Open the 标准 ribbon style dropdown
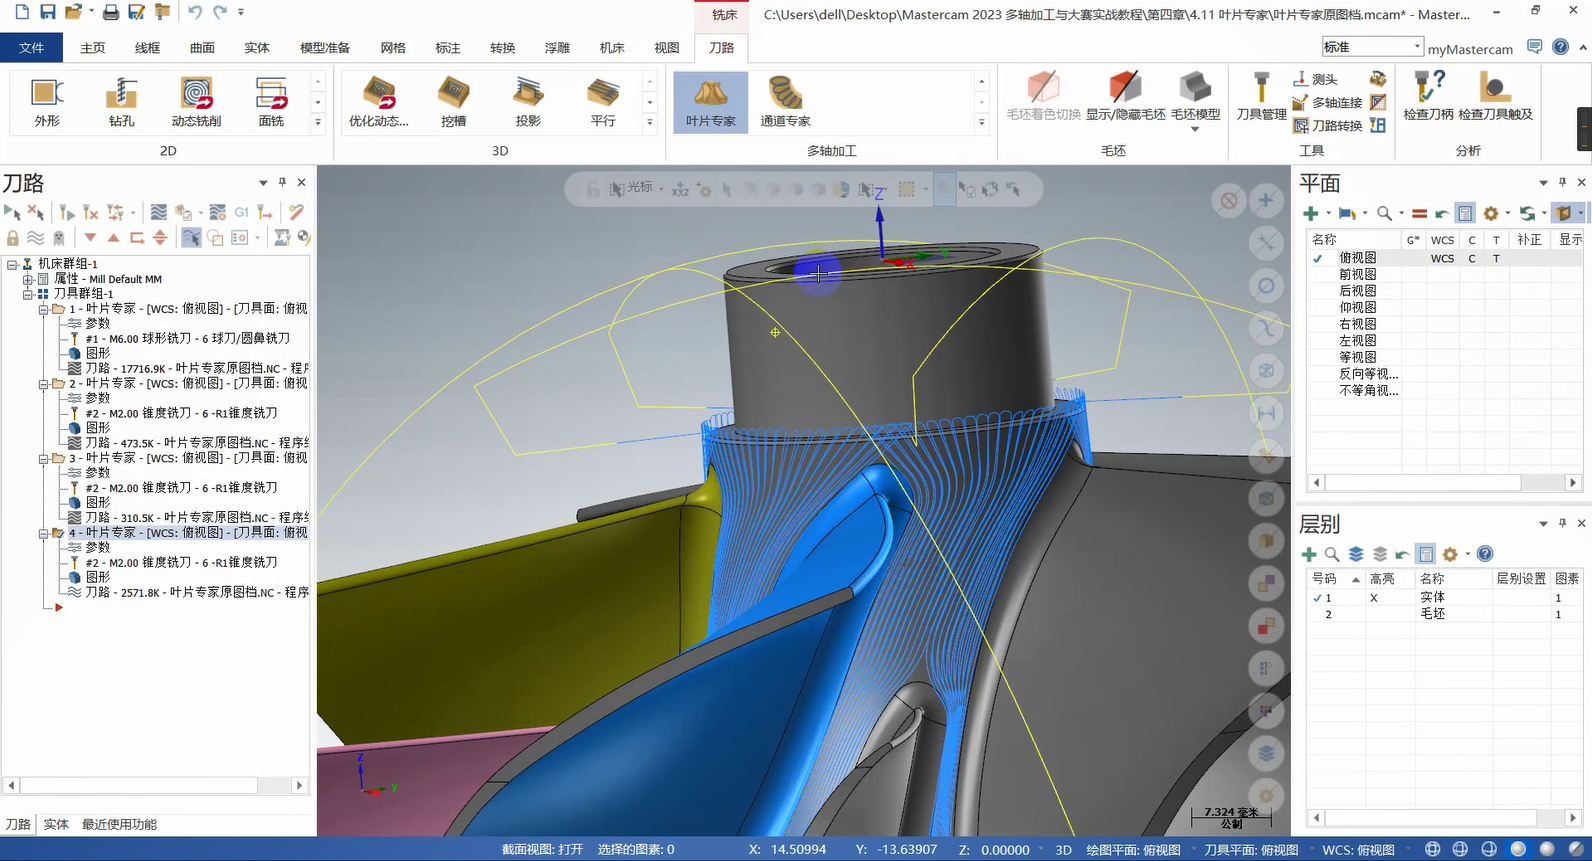Screen dimensions: 1592x861 1417,47
